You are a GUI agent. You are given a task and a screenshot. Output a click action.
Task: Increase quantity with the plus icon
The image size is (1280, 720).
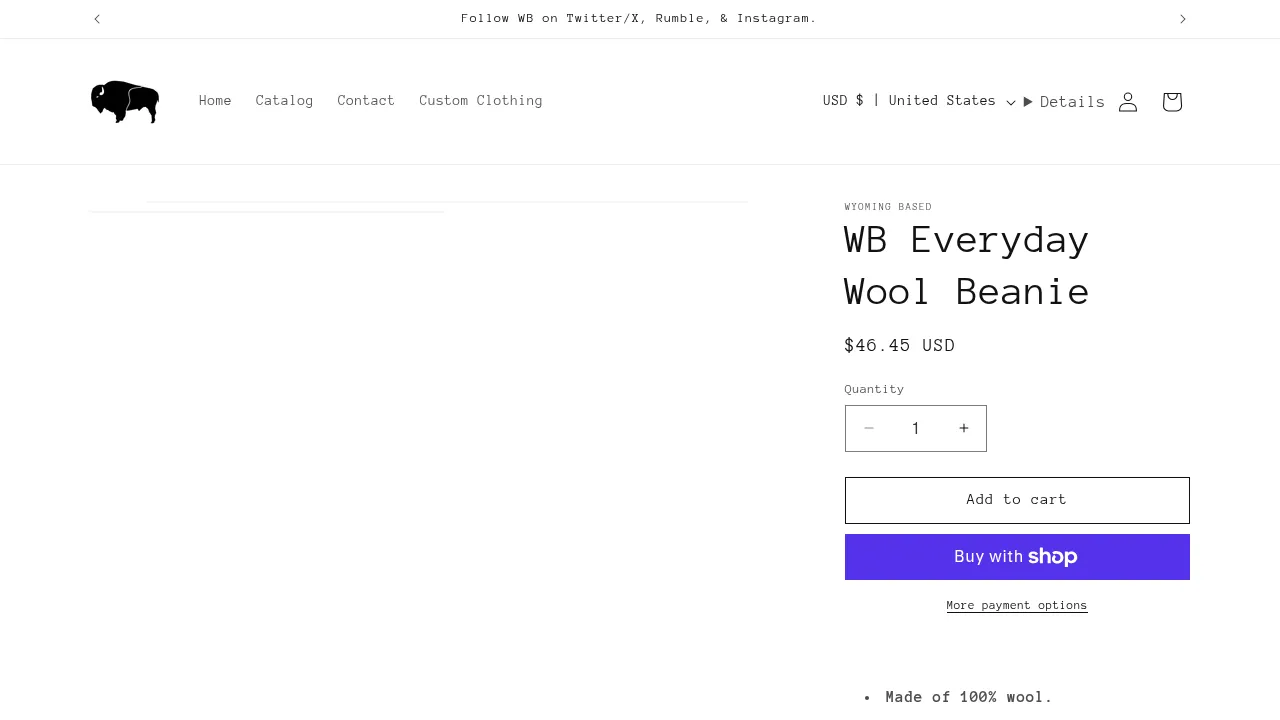point(963,428)
